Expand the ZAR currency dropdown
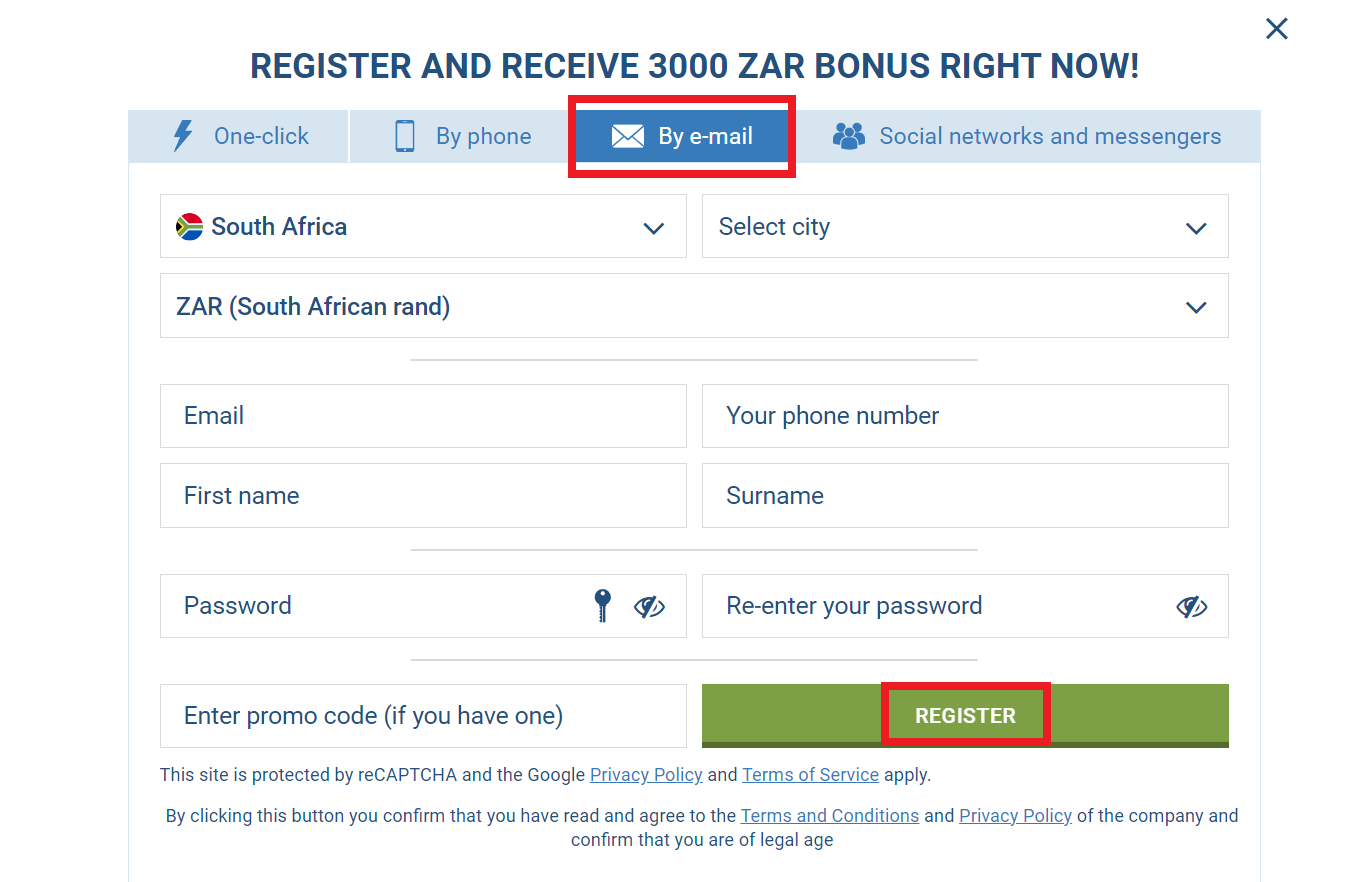This screenshot has width=1372, height=882. 1195,307
